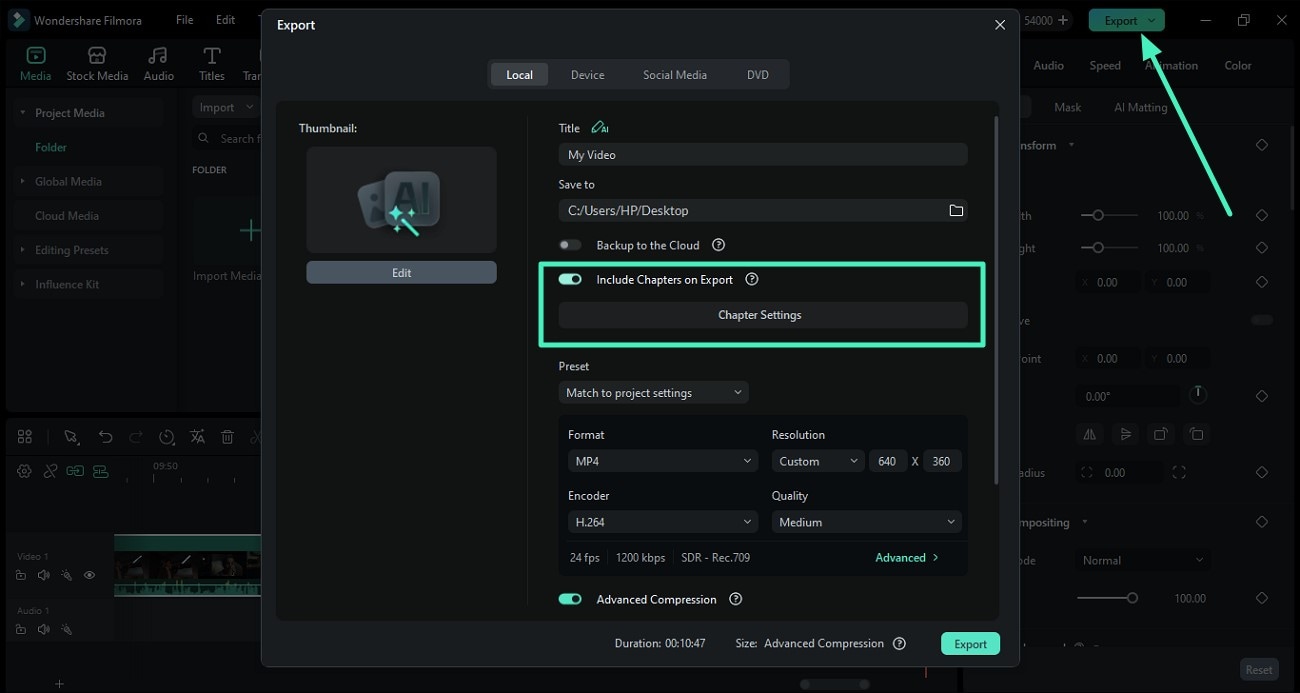Viewport: 1300px width, 693px height.
Task: Open Chapter Settings
Action: pos(763,315)
